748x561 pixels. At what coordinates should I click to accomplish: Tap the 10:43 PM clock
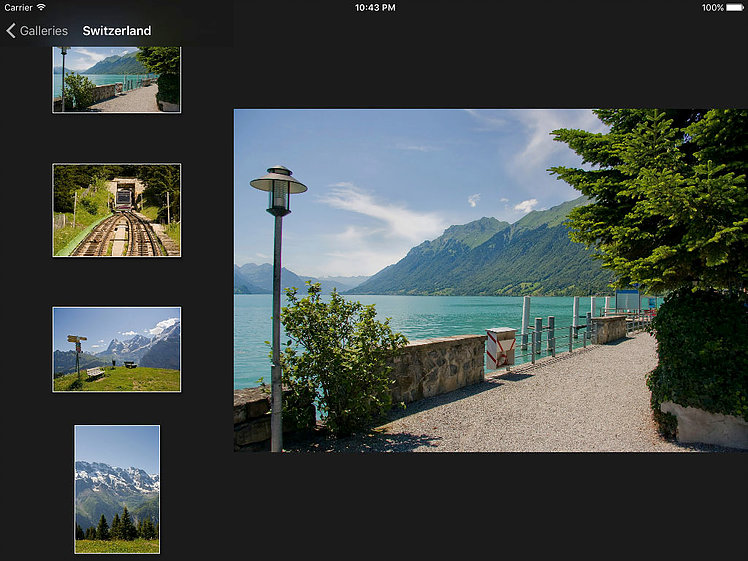coord(374,7)
